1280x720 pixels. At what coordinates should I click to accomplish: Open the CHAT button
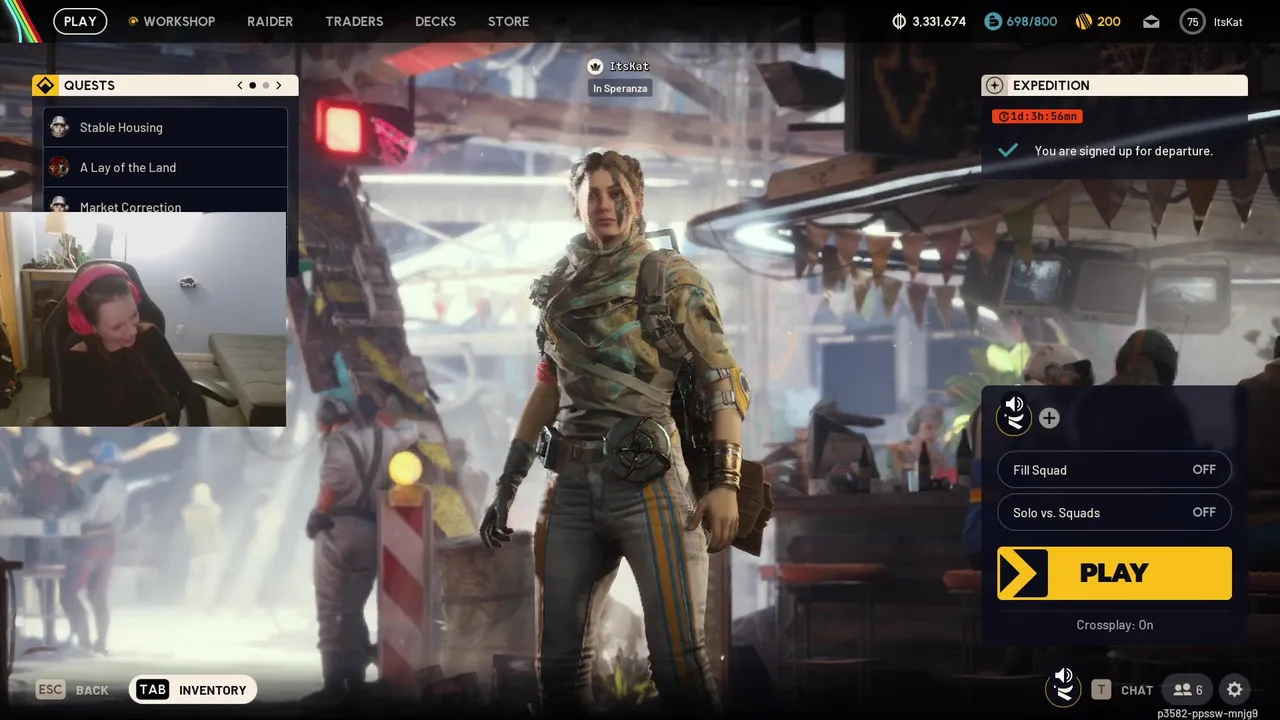click(1137, 690)
